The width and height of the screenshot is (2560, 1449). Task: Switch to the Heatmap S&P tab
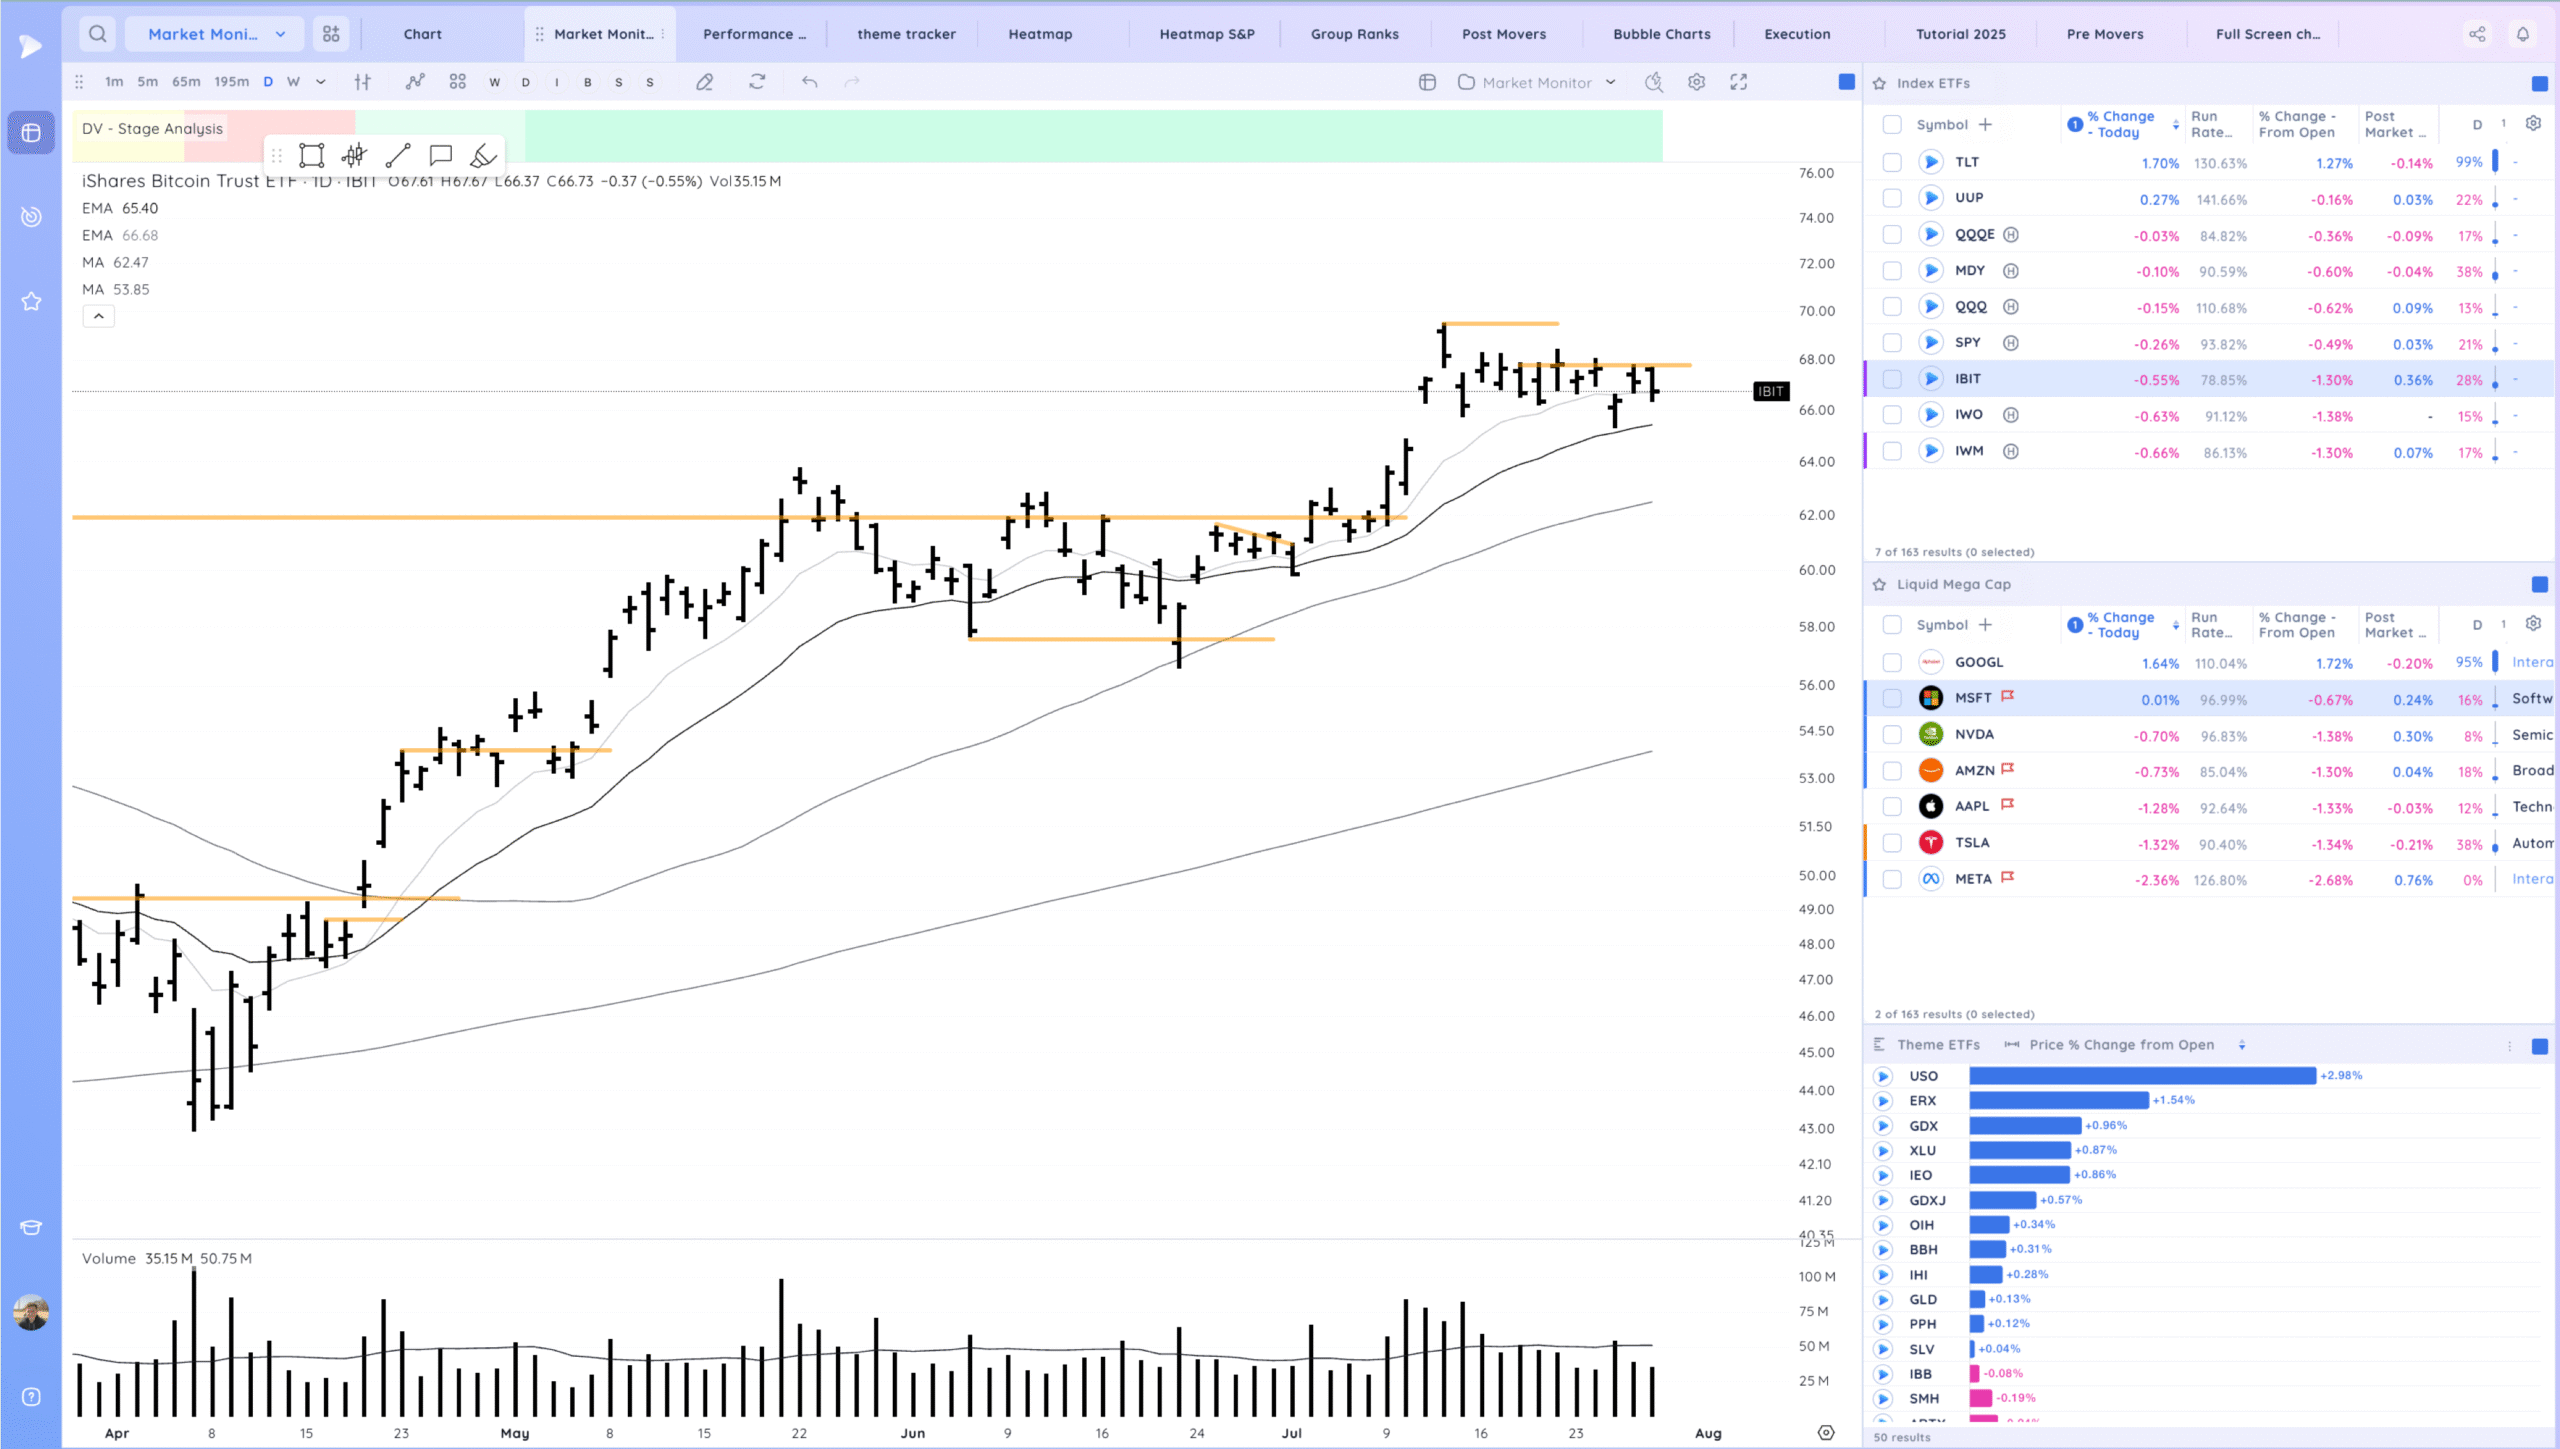(1206, 34)
